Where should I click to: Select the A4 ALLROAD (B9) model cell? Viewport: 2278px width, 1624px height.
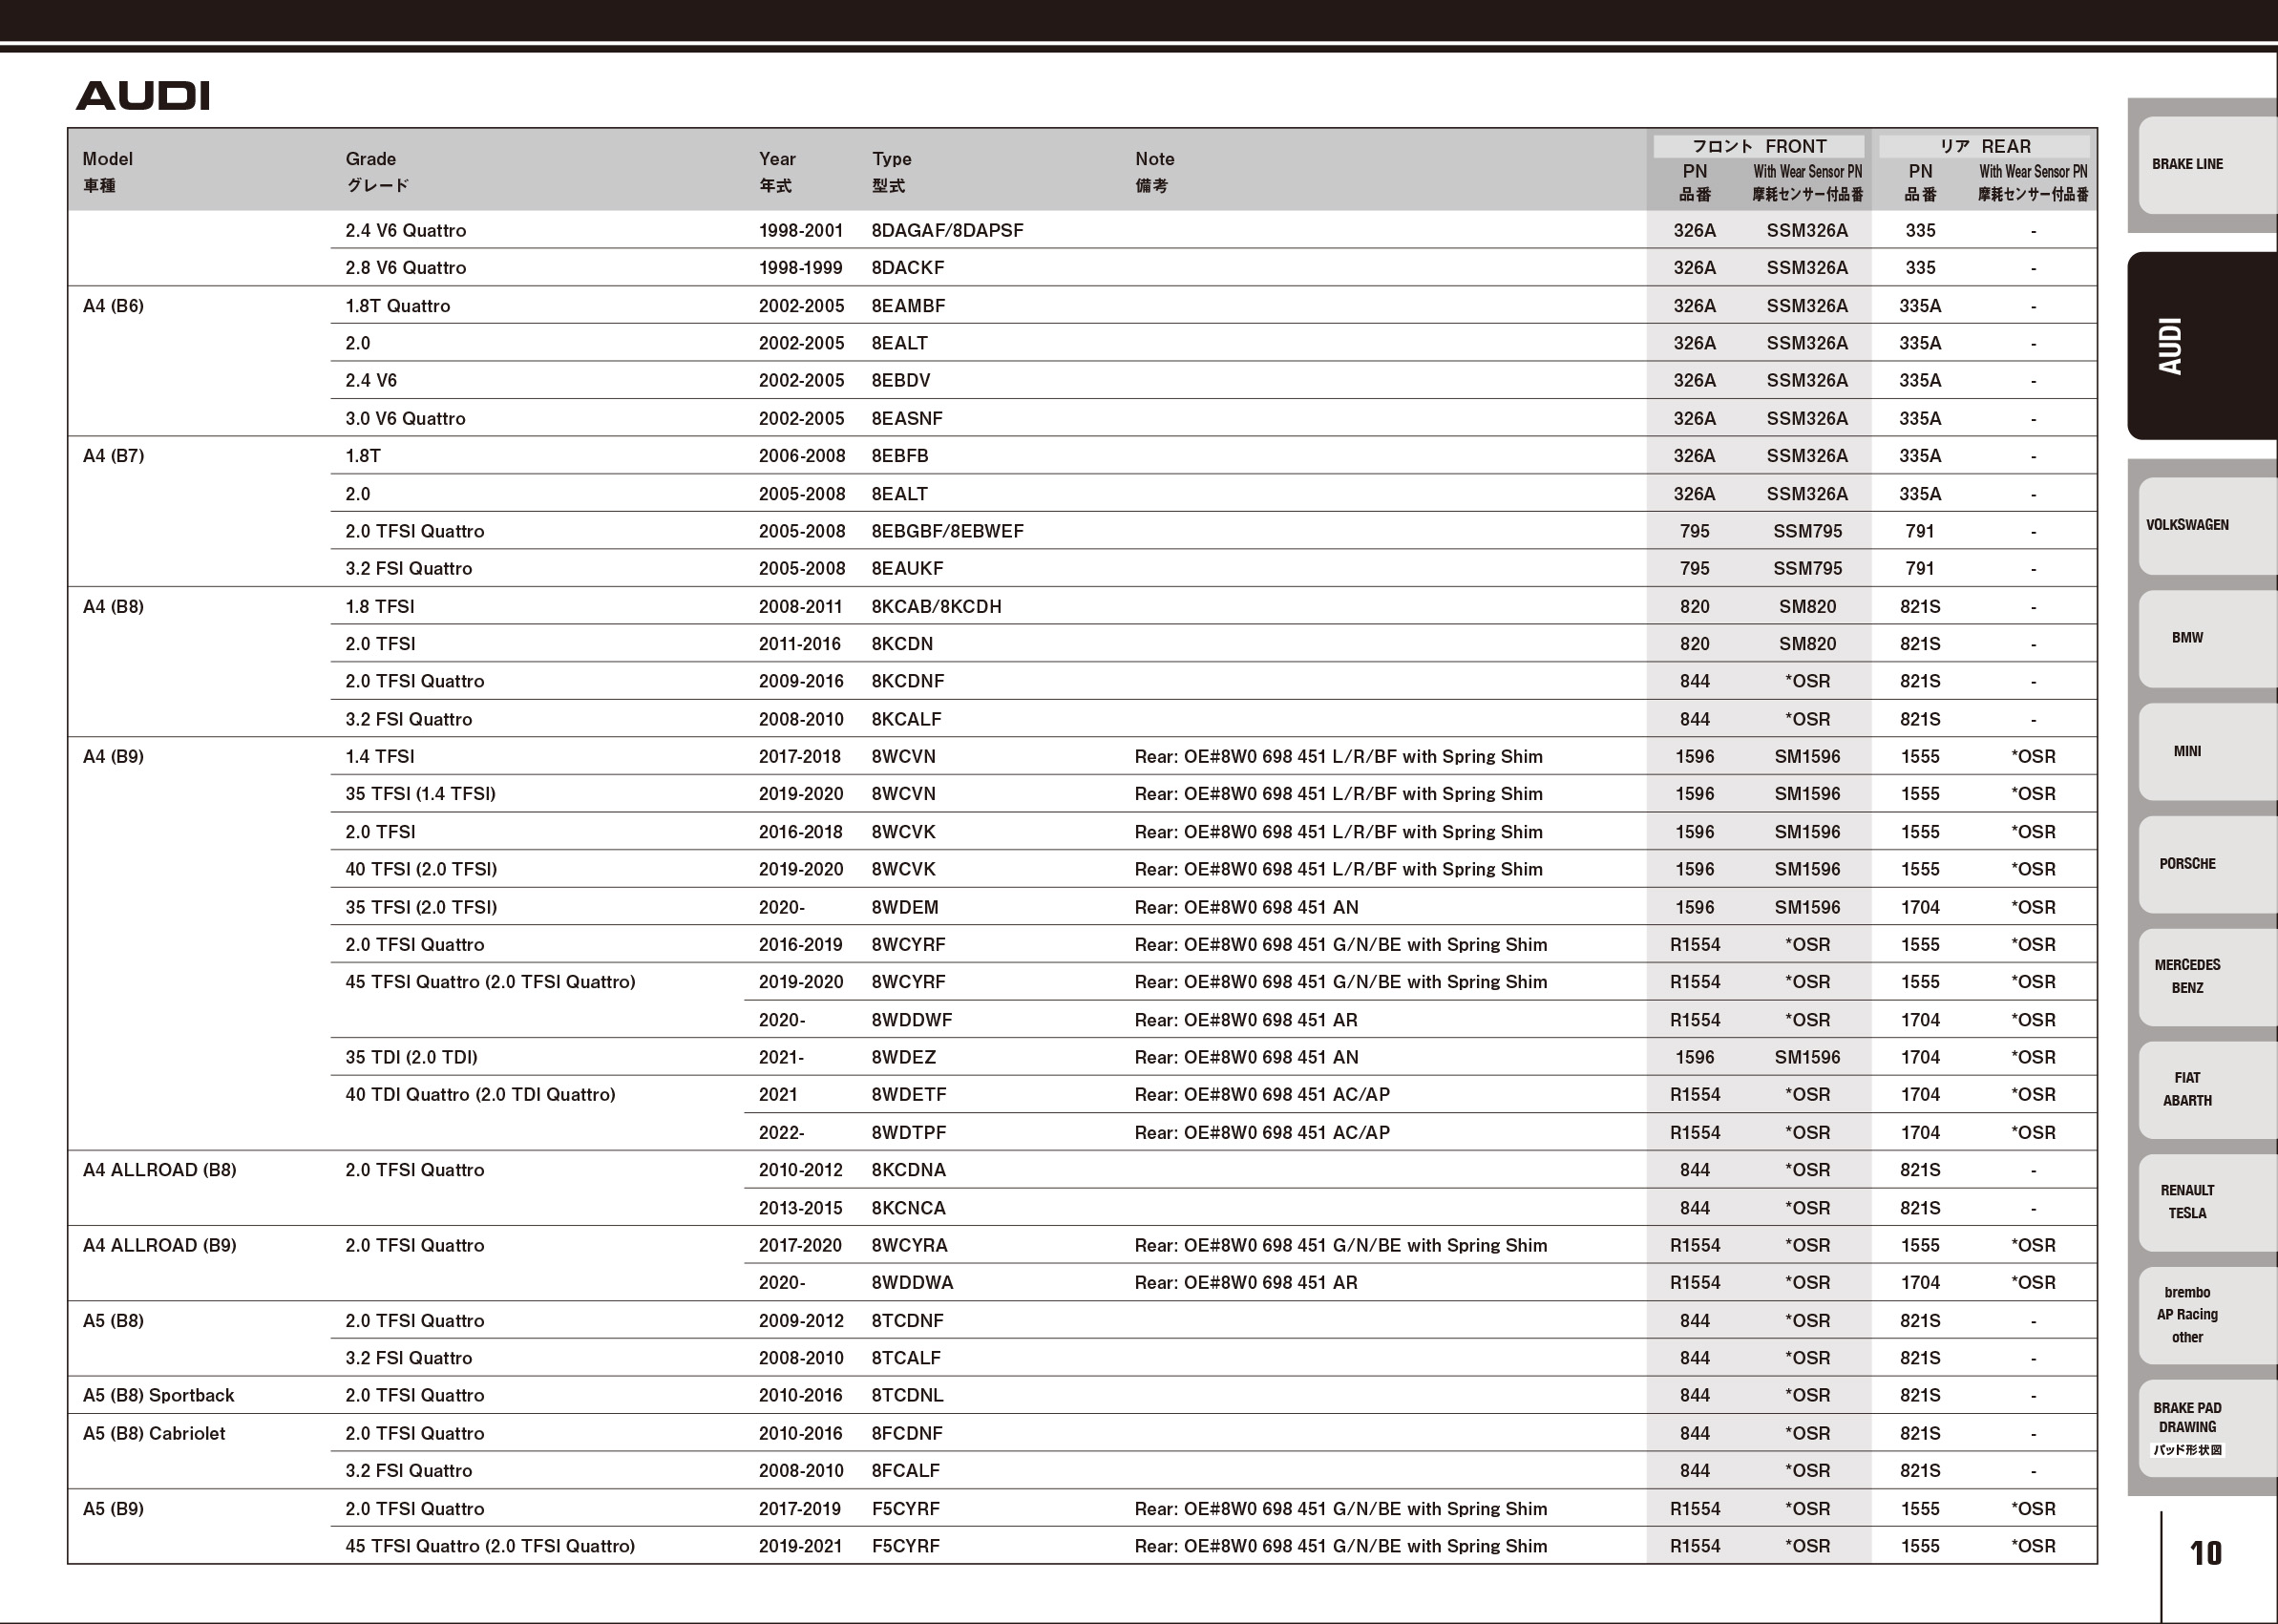coord(159,1245)
